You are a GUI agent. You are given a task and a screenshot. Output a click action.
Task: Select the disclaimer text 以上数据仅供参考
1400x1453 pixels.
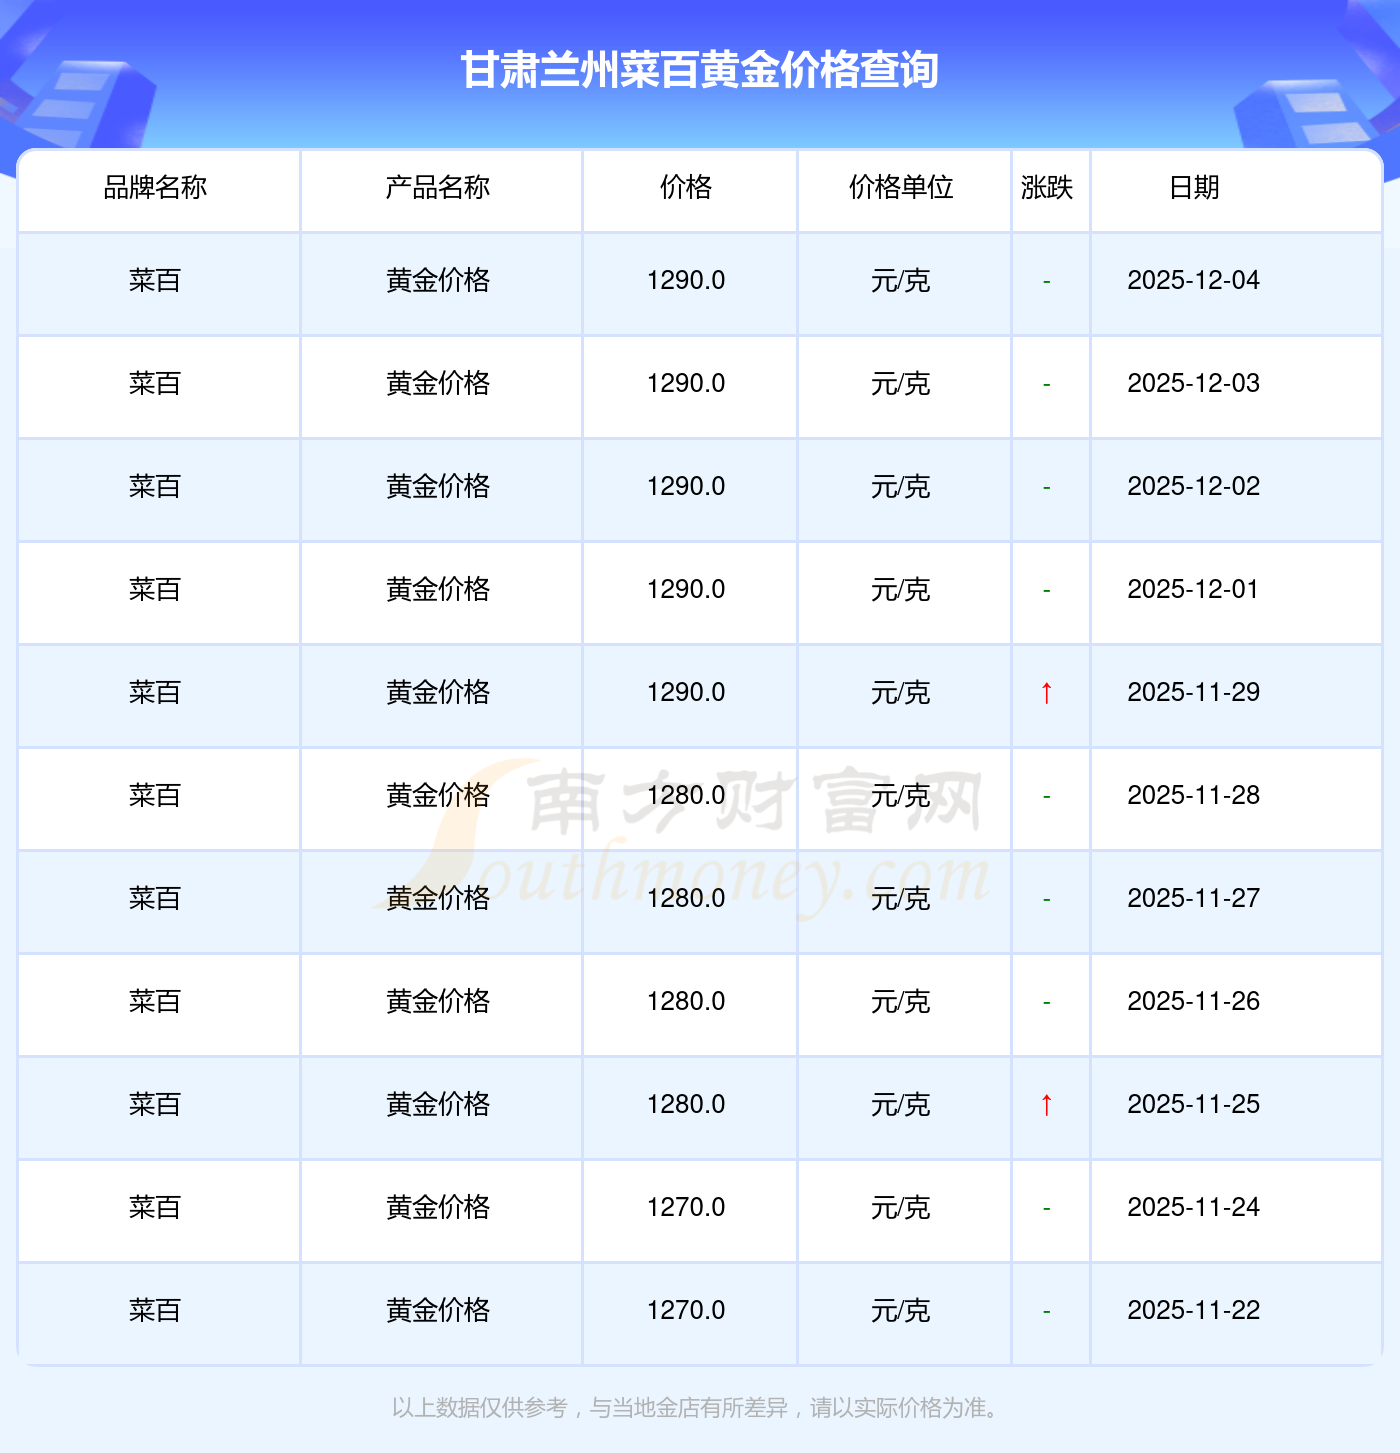(x=480, y=1408)
